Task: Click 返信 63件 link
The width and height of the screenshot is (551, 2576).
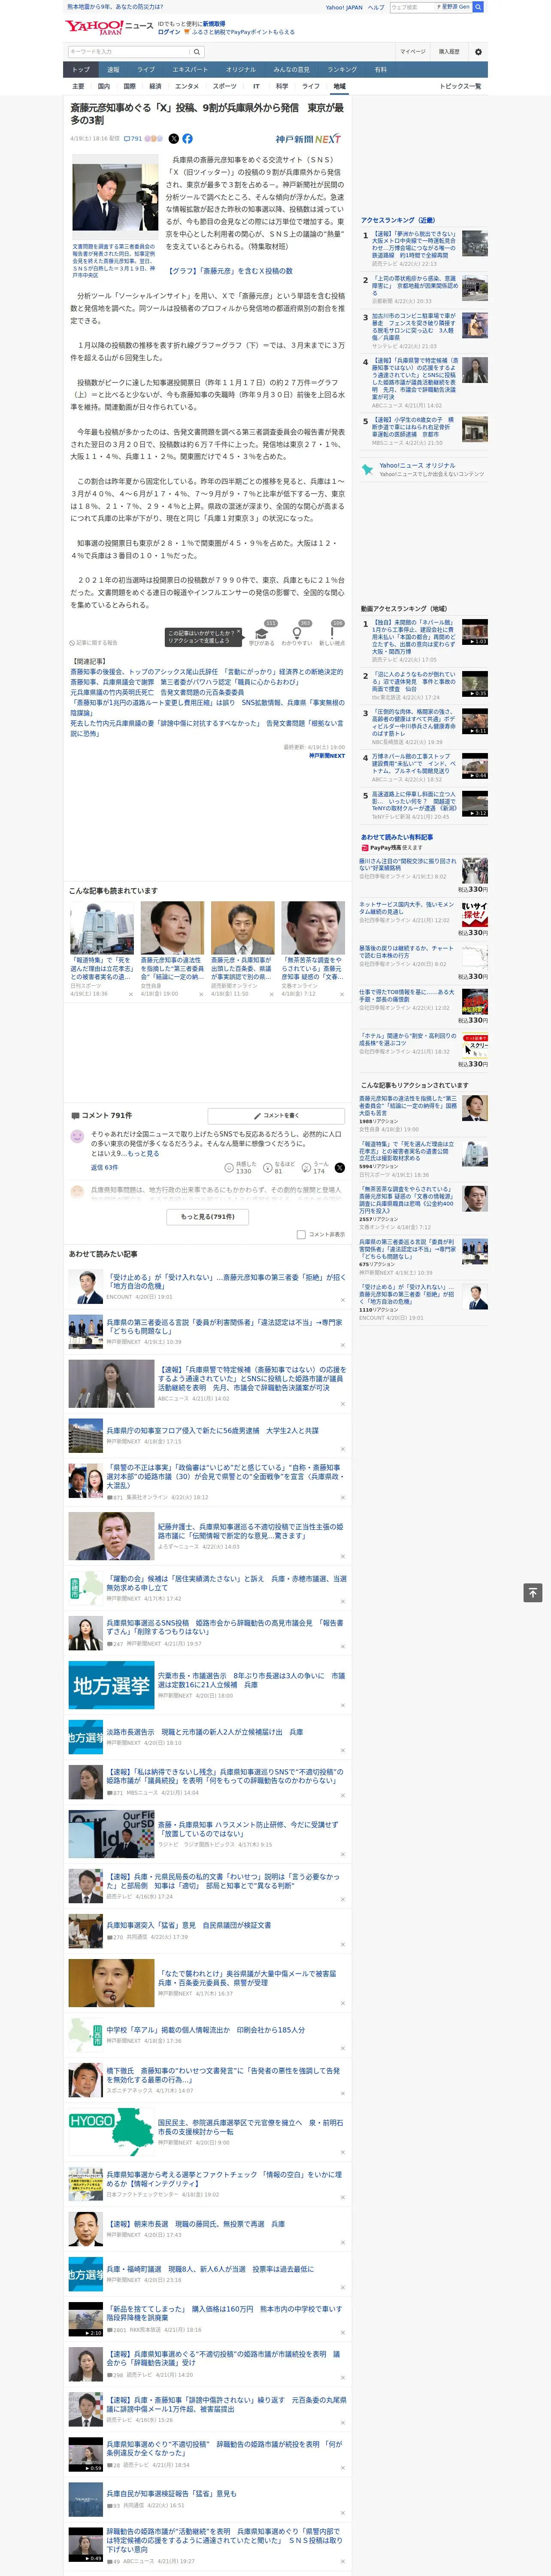Action: point(104,1167)
